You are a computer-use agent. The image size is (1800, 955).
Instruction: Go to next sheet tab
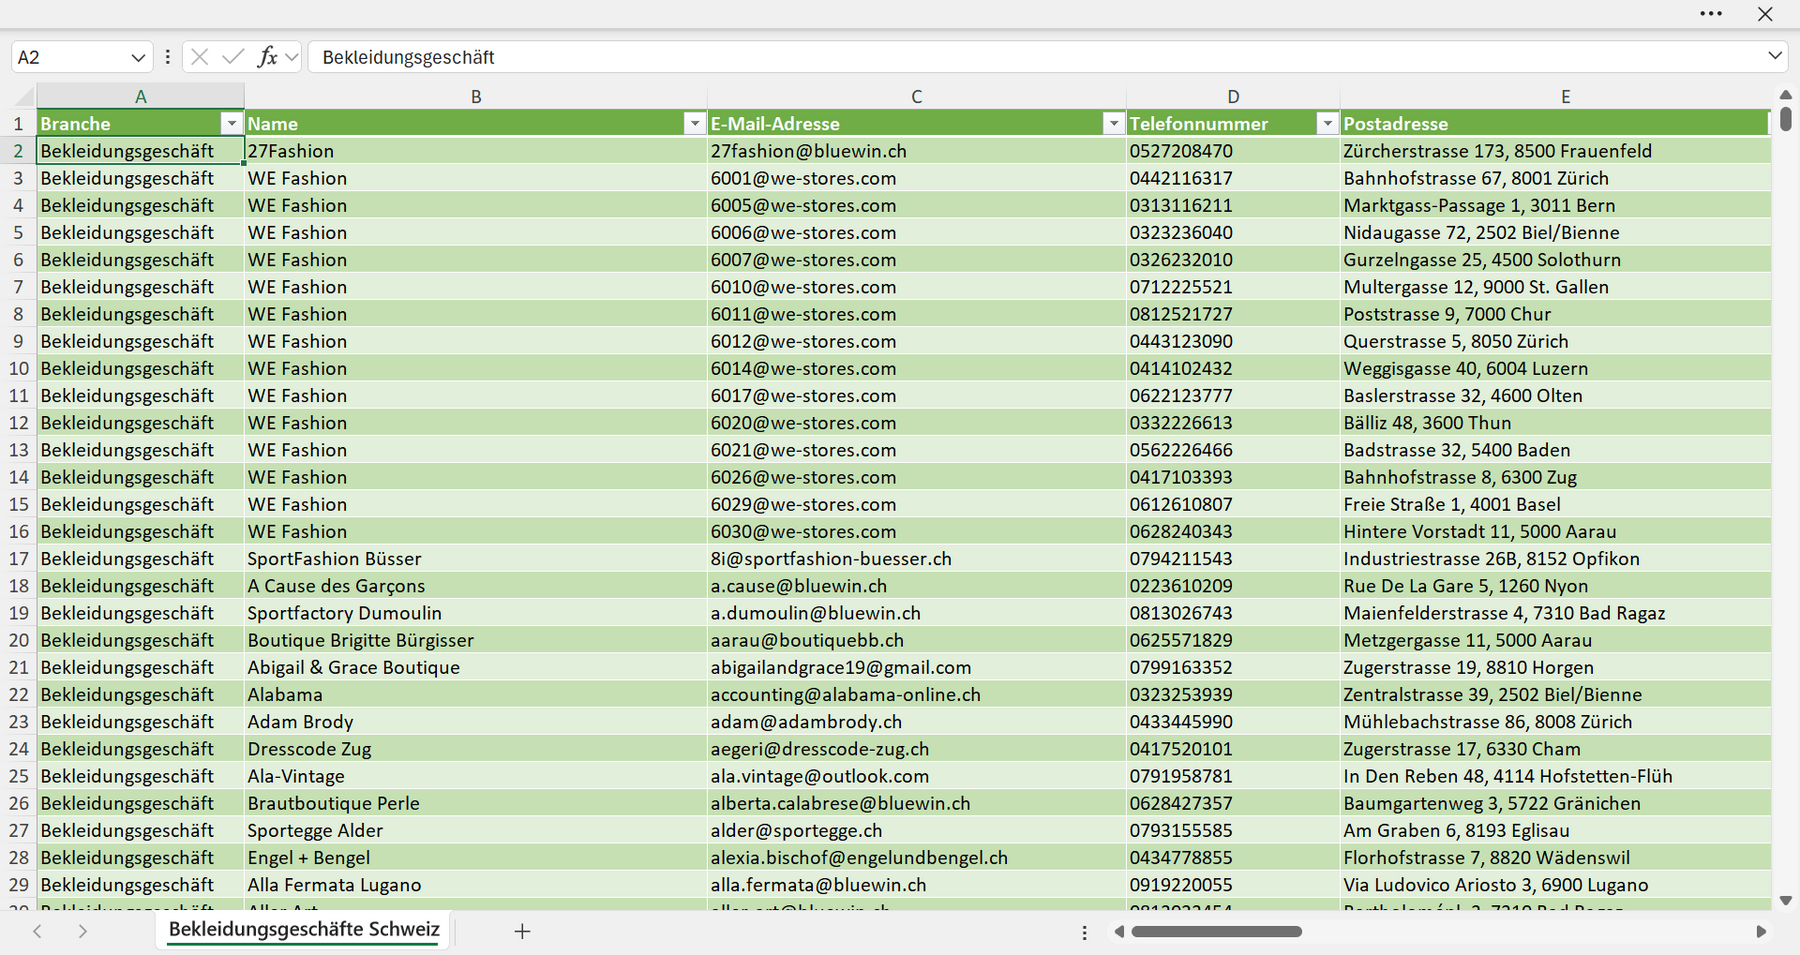click(83, 931)
